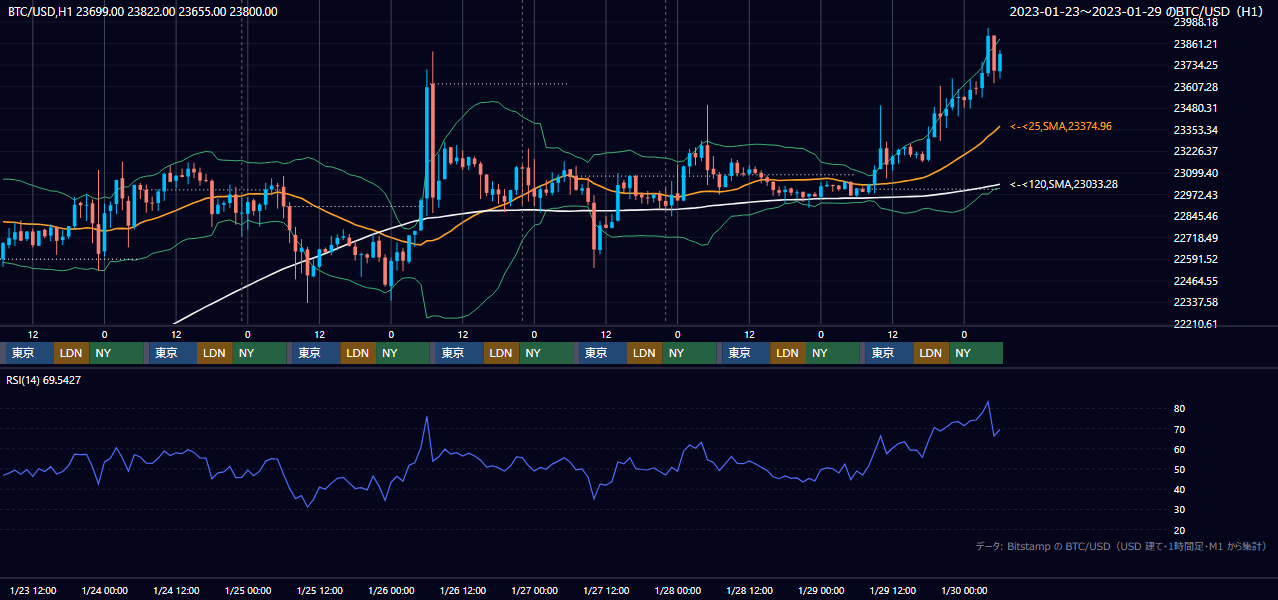Image resolution: width=1278 pixels, height=600 pixels.
Task: Select the lowest price label 22210.61
Action: click(1195, 324)
